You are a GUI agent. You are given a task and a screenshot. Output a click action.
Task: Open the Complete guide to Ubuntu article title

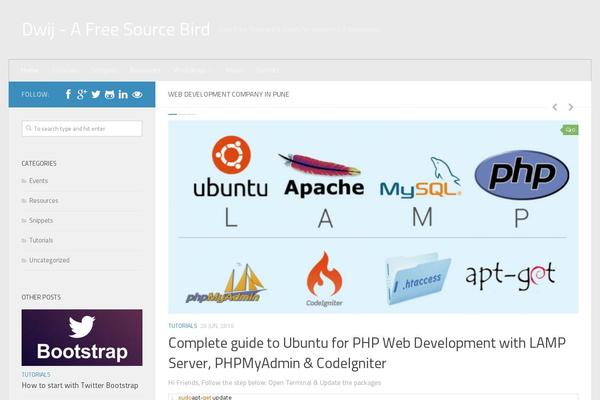(x=367, y=353)
